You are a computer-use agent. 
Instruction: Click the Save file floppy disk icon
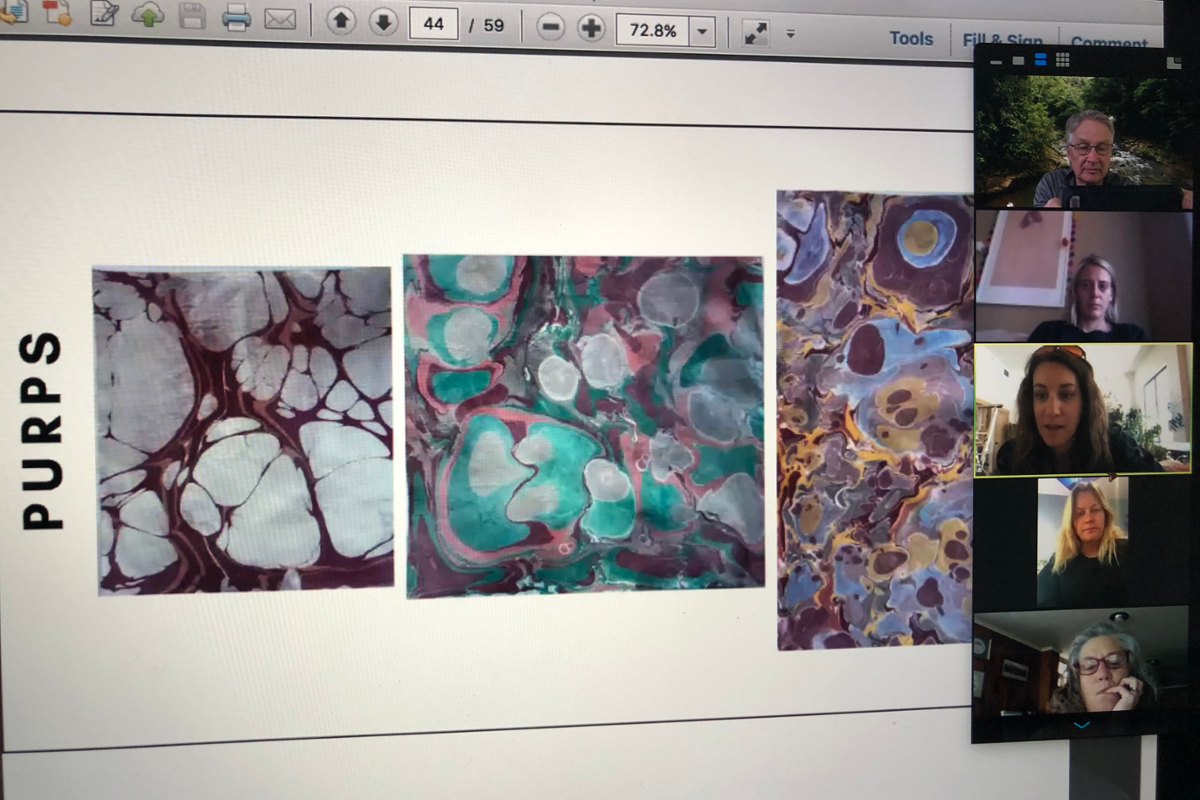(192, 16)
